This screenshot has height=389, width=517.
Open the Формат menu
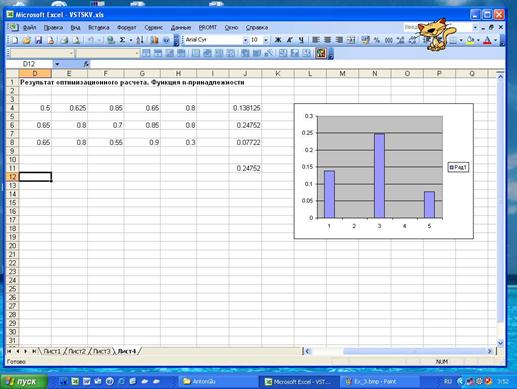tap(127, 28)
